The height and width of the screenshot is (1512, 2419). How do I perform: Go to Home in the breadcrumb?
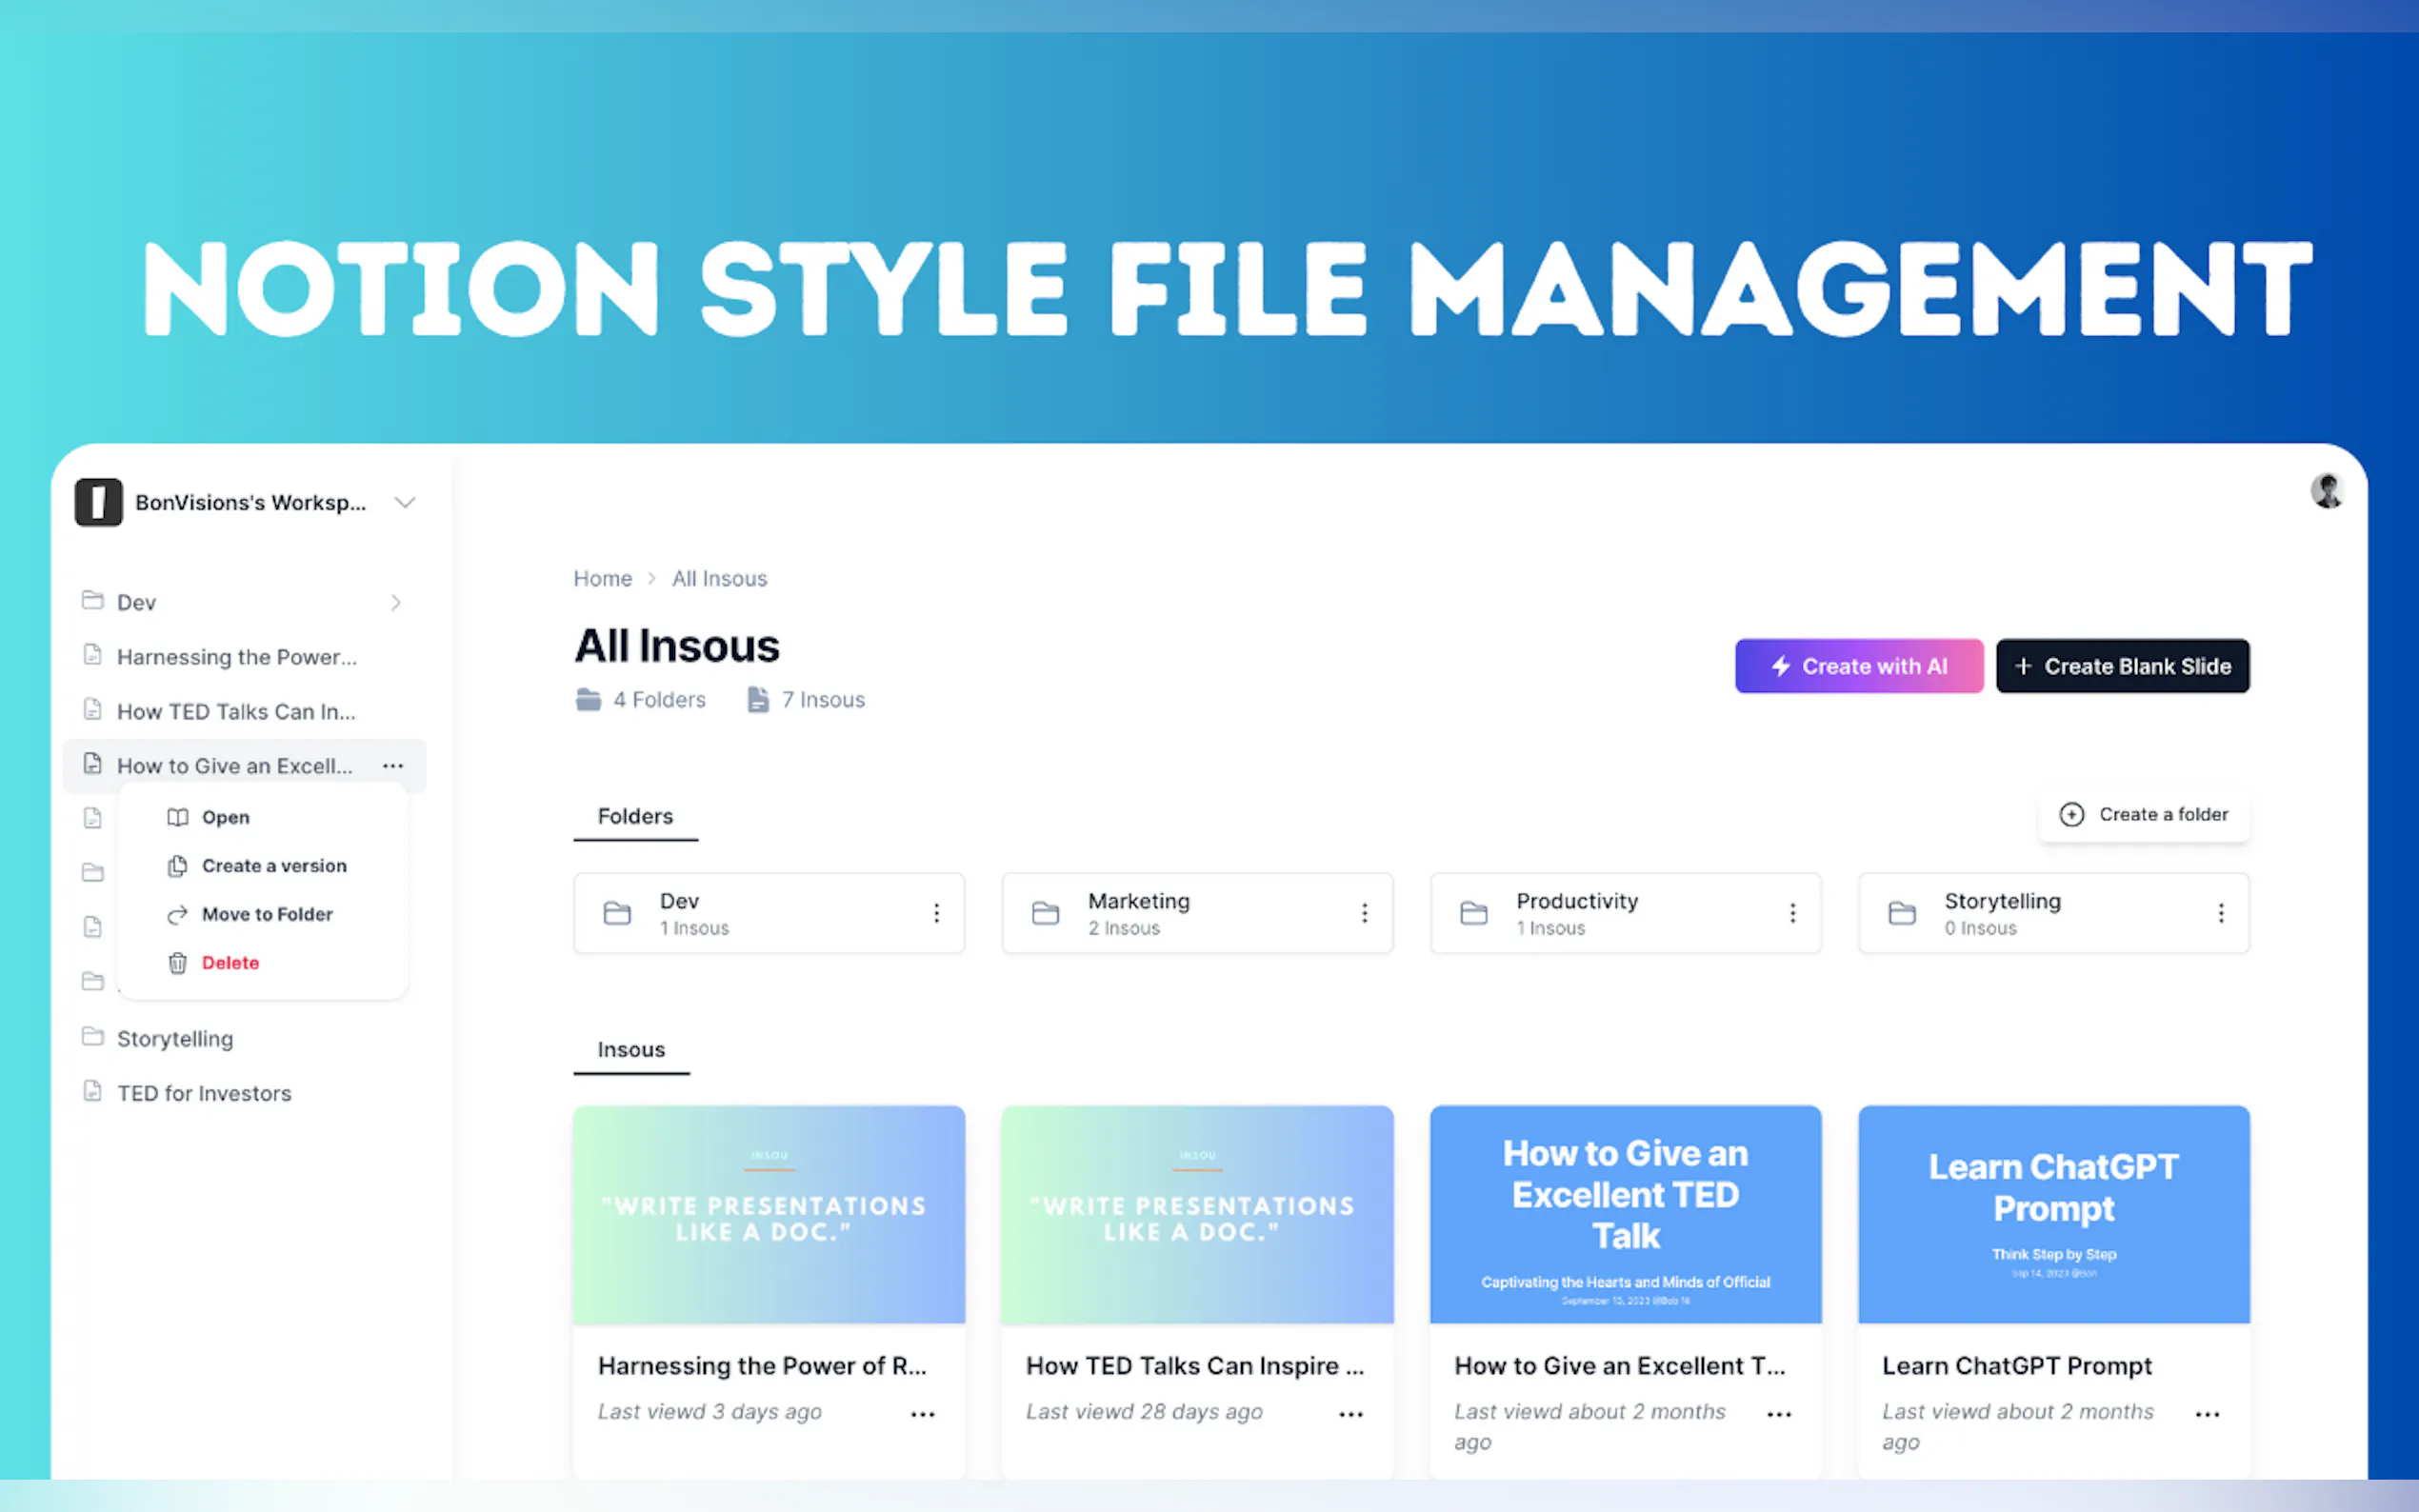point(602,579)
